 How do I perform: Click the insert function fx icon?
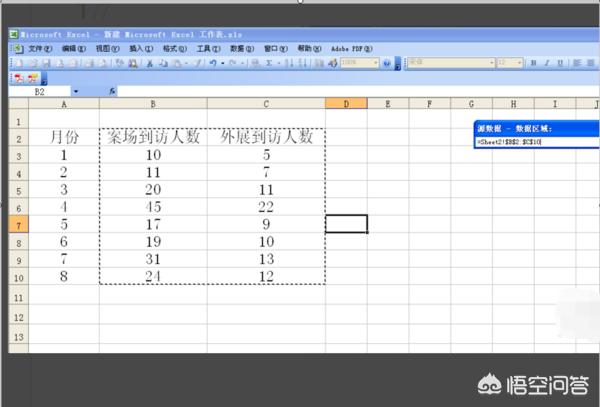point(112,91)
